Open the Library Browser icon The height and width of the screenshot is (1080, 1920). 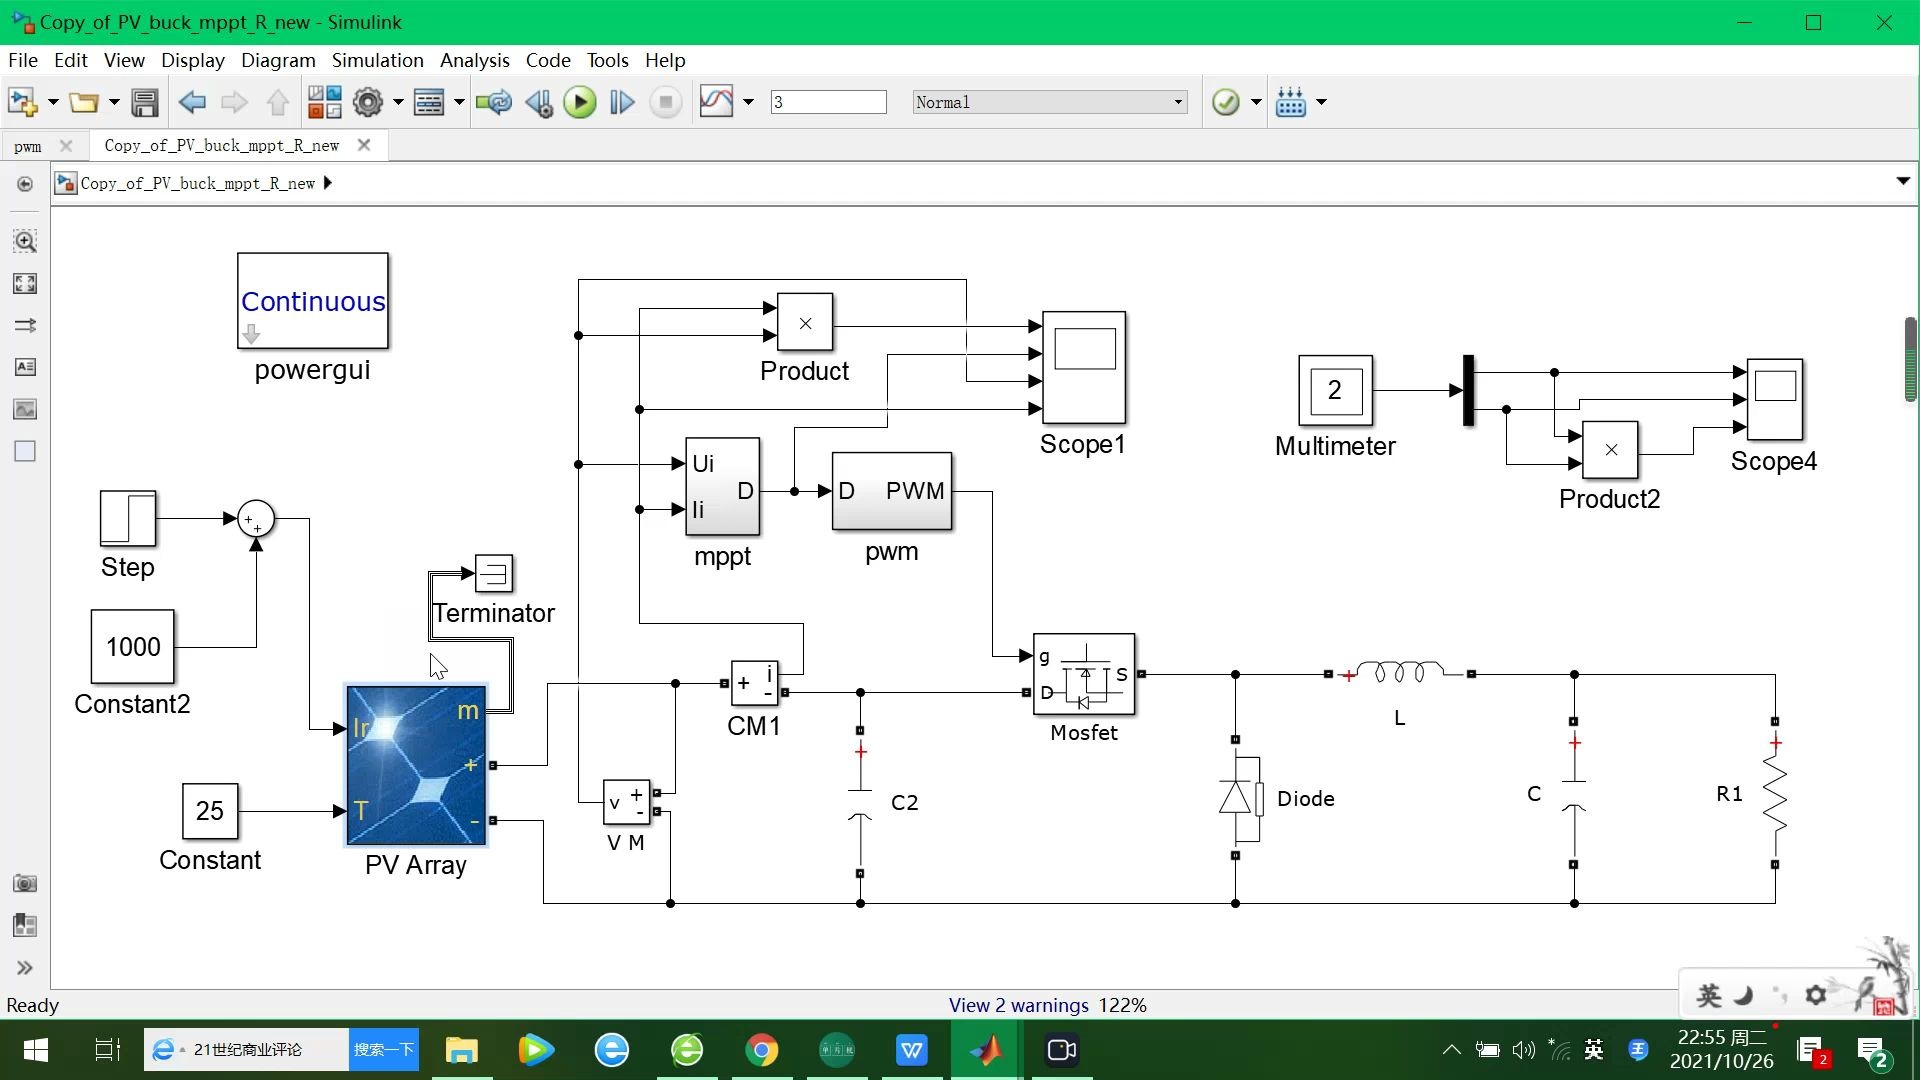point(324,102)
